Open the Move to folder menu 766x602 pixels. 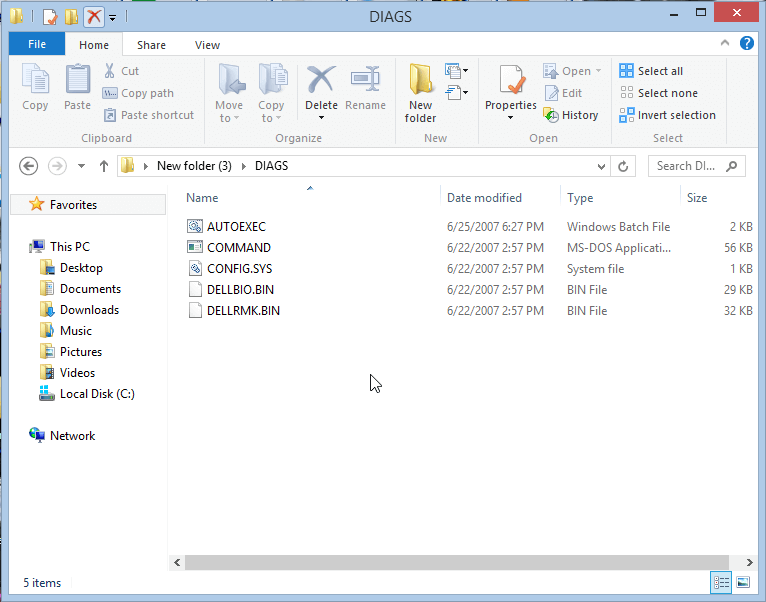(x=229, y=93)
